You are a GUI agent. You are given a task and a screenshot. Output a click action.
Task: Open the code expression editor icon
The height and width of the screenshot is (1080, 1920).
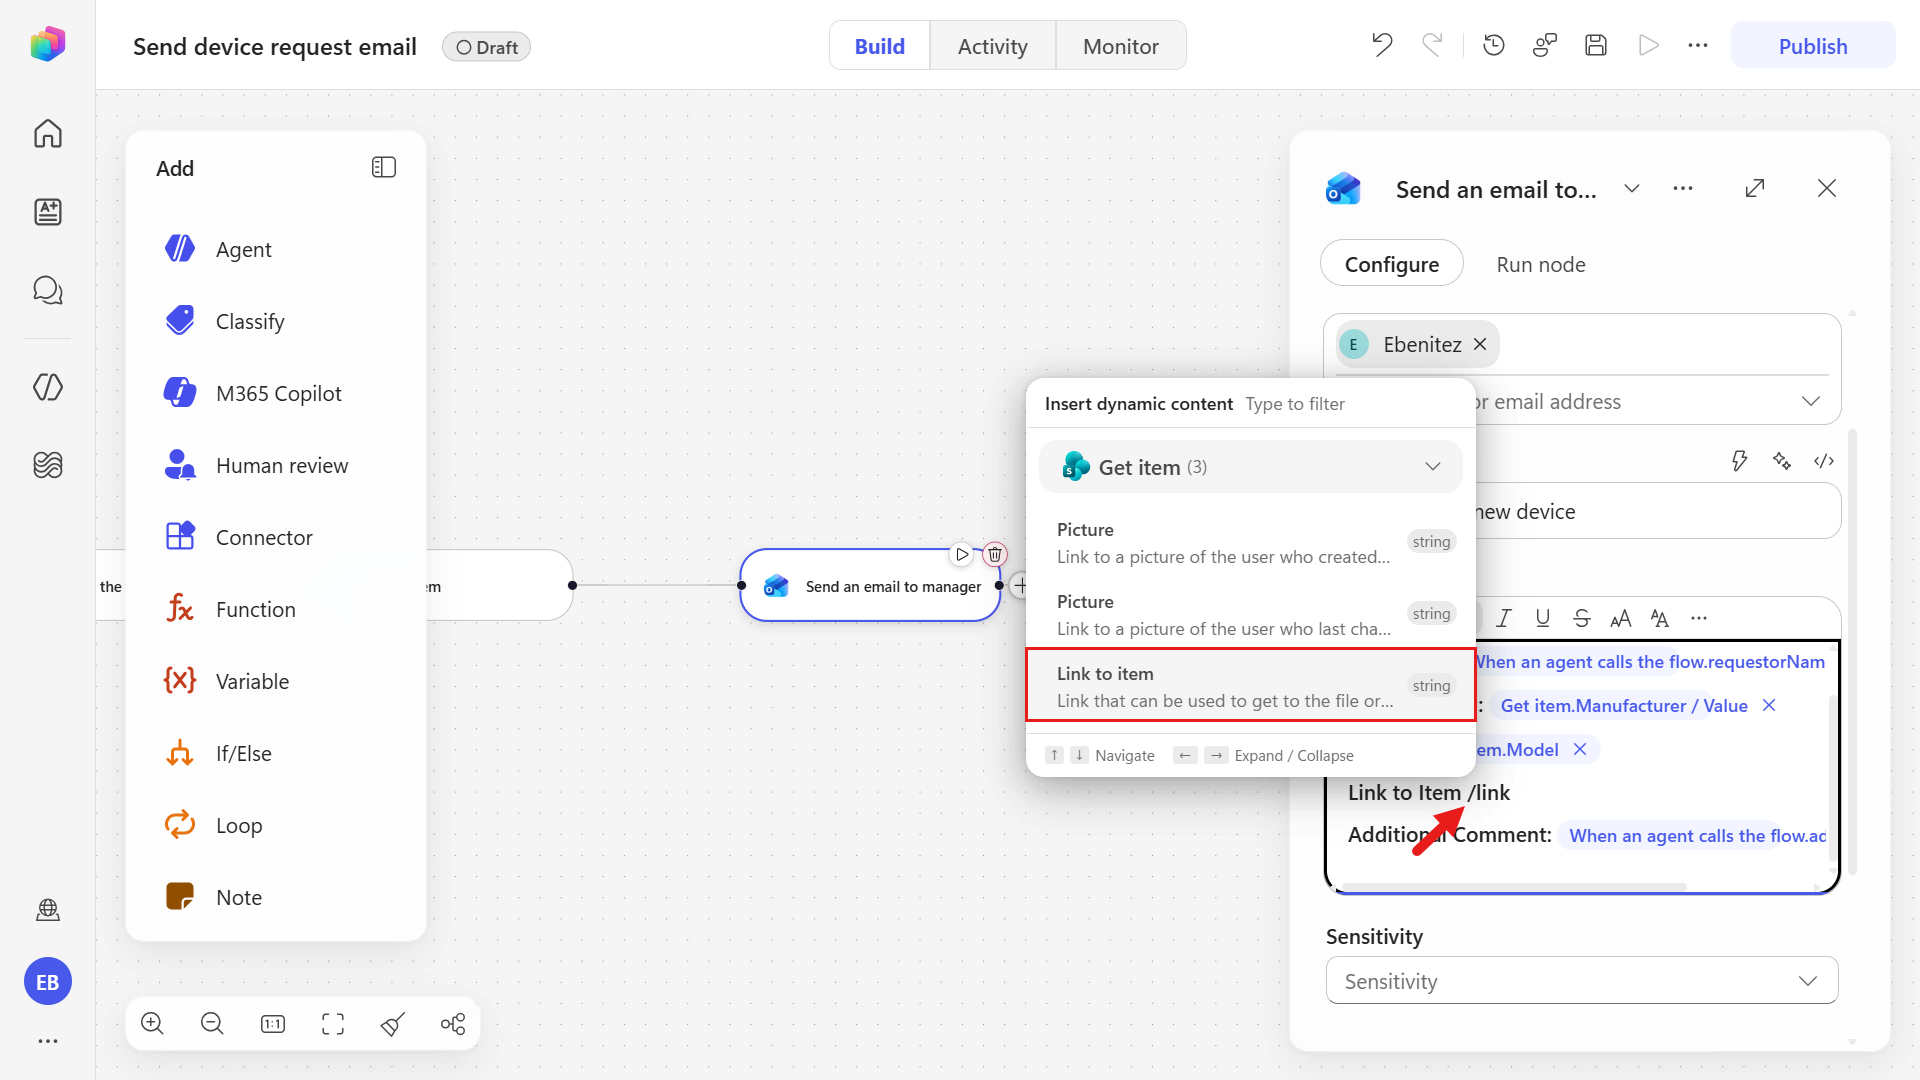coord(1824,460)
